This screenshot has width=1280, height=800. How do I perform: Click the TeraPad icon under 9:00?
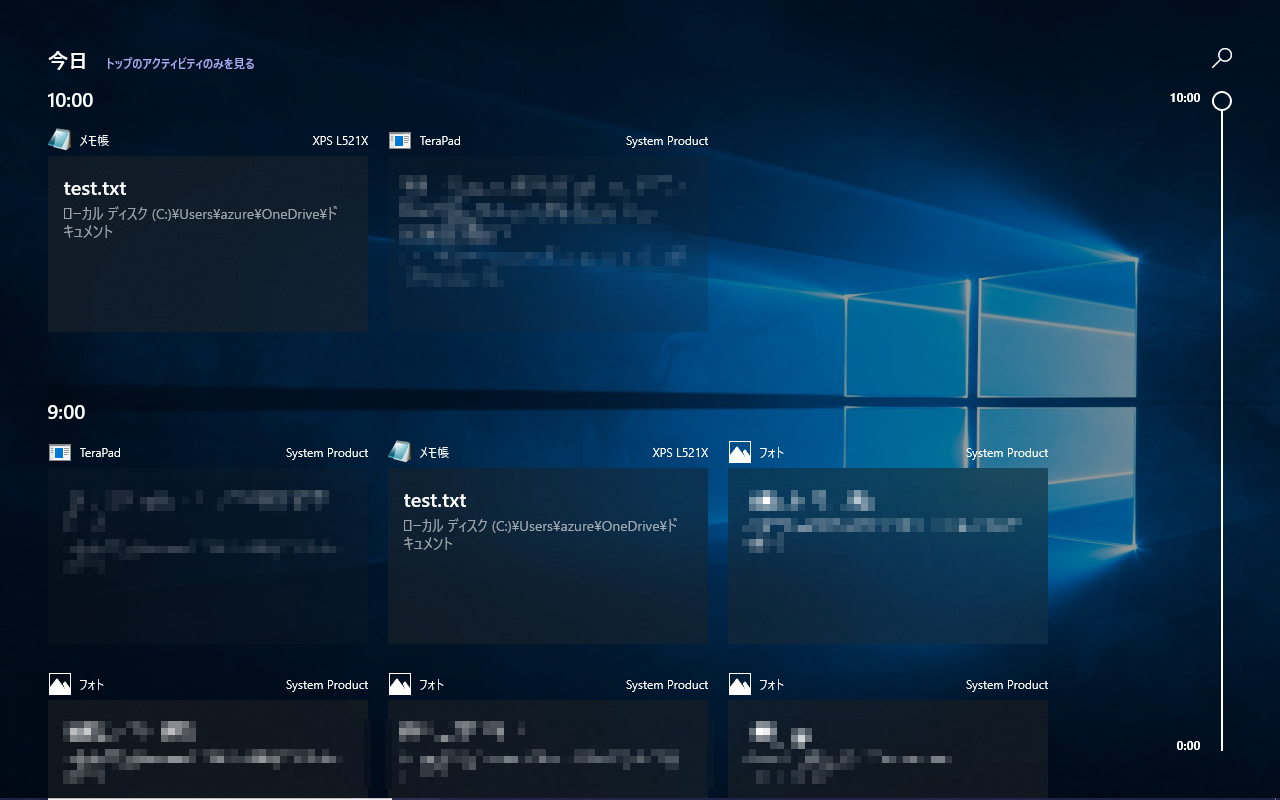[x=60, y=453]
